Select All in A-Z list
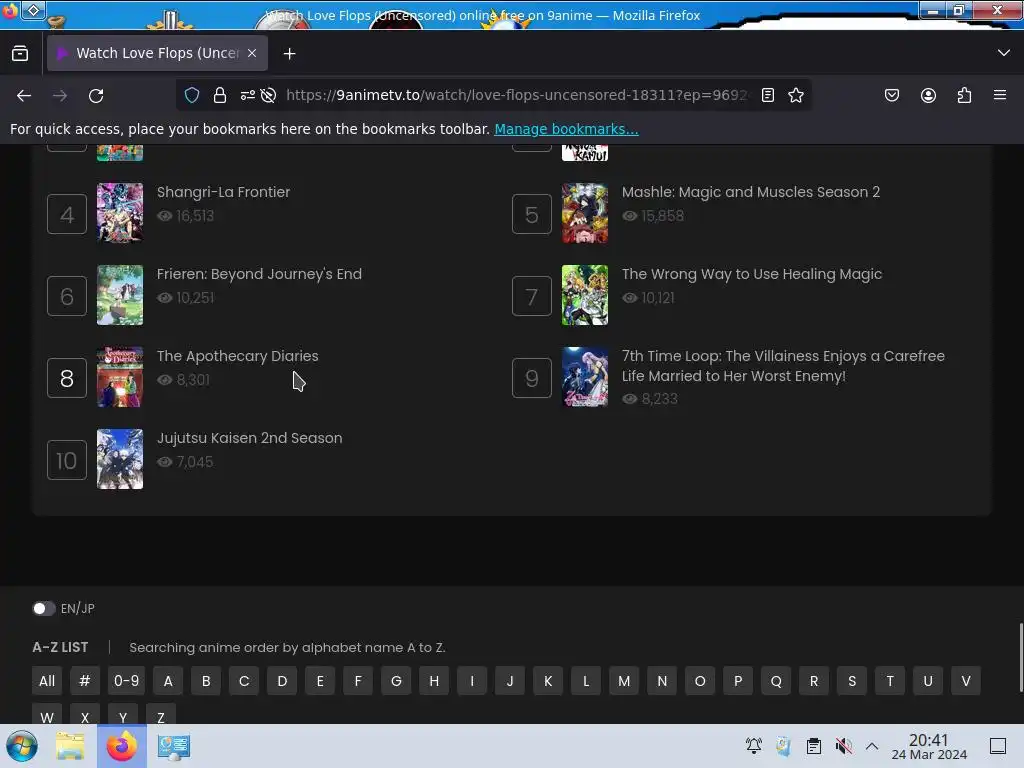 47,681
